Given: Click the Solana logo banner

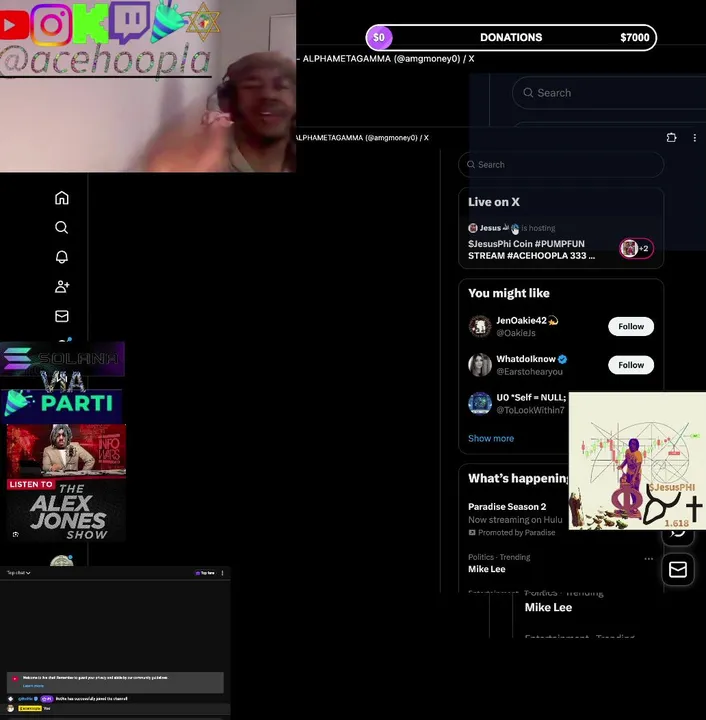Looking at the screenshot, I should click(62, 359).
